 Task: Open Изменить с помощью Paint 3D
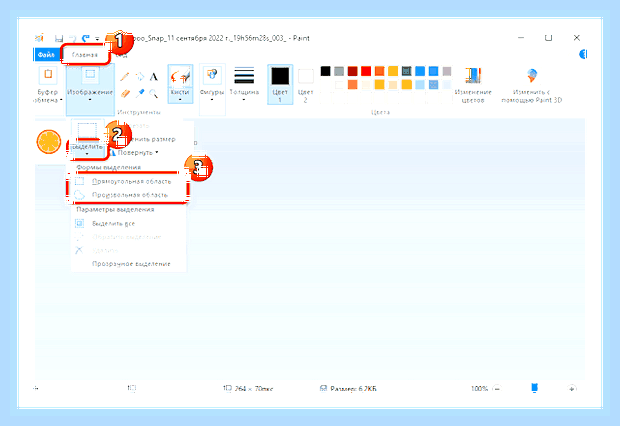tap(531, 85)
